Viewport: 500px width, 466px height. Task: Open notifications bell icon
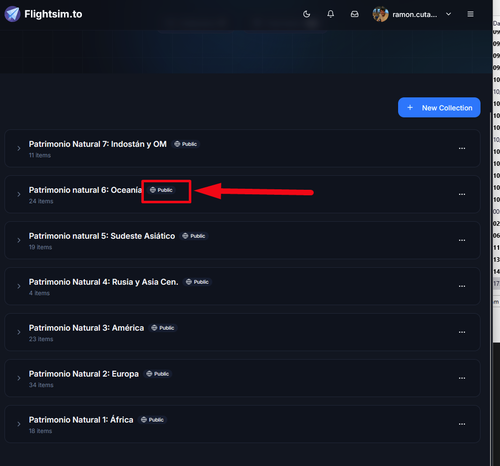[x=330, y=14]
